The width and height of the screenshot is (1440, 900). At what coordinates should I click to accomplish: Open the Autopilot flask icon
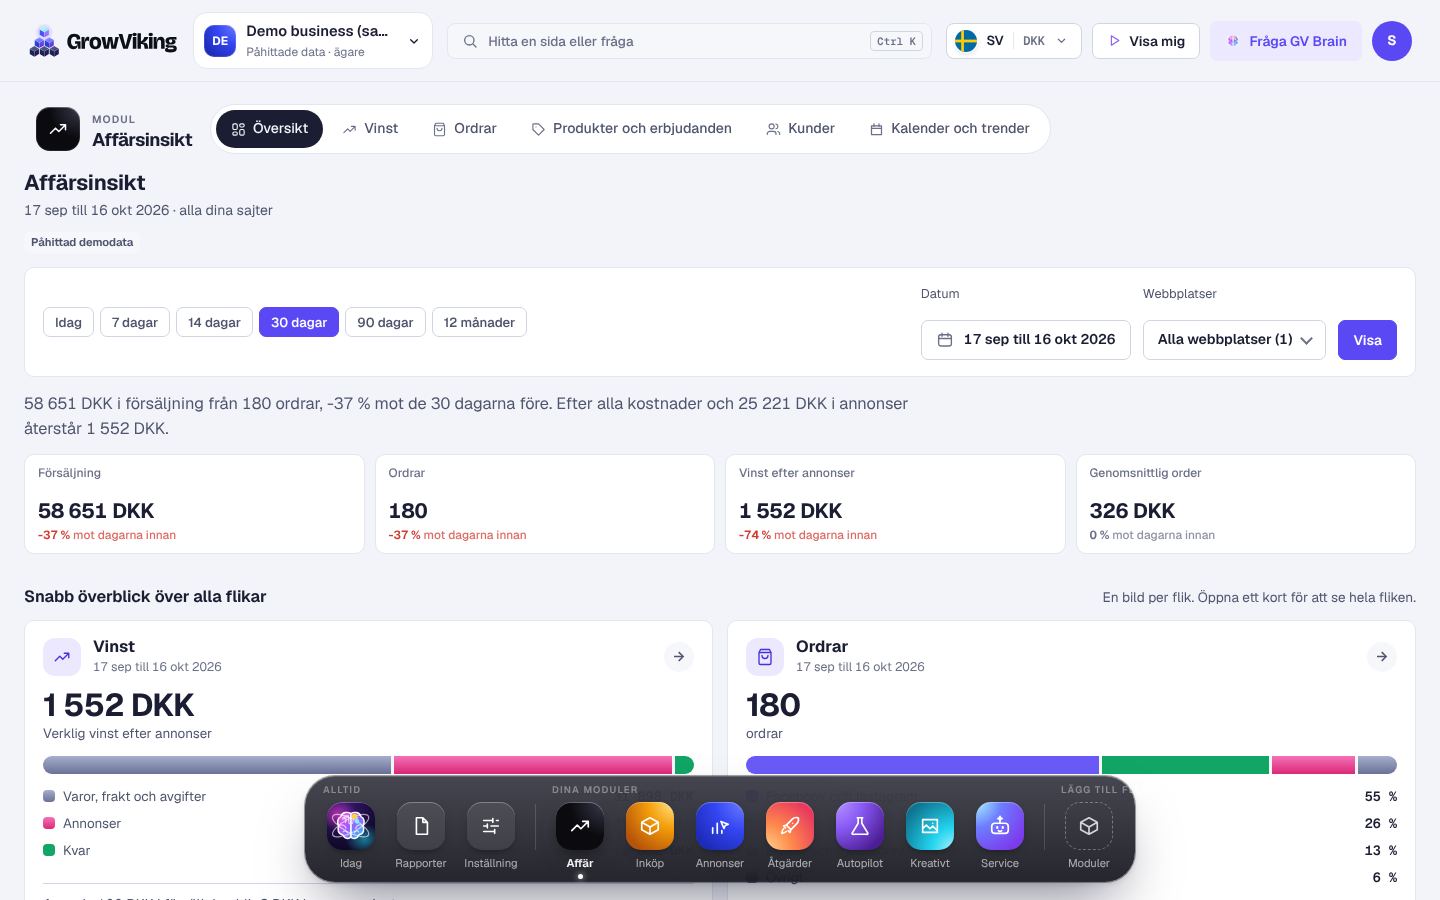coord(860,826)
